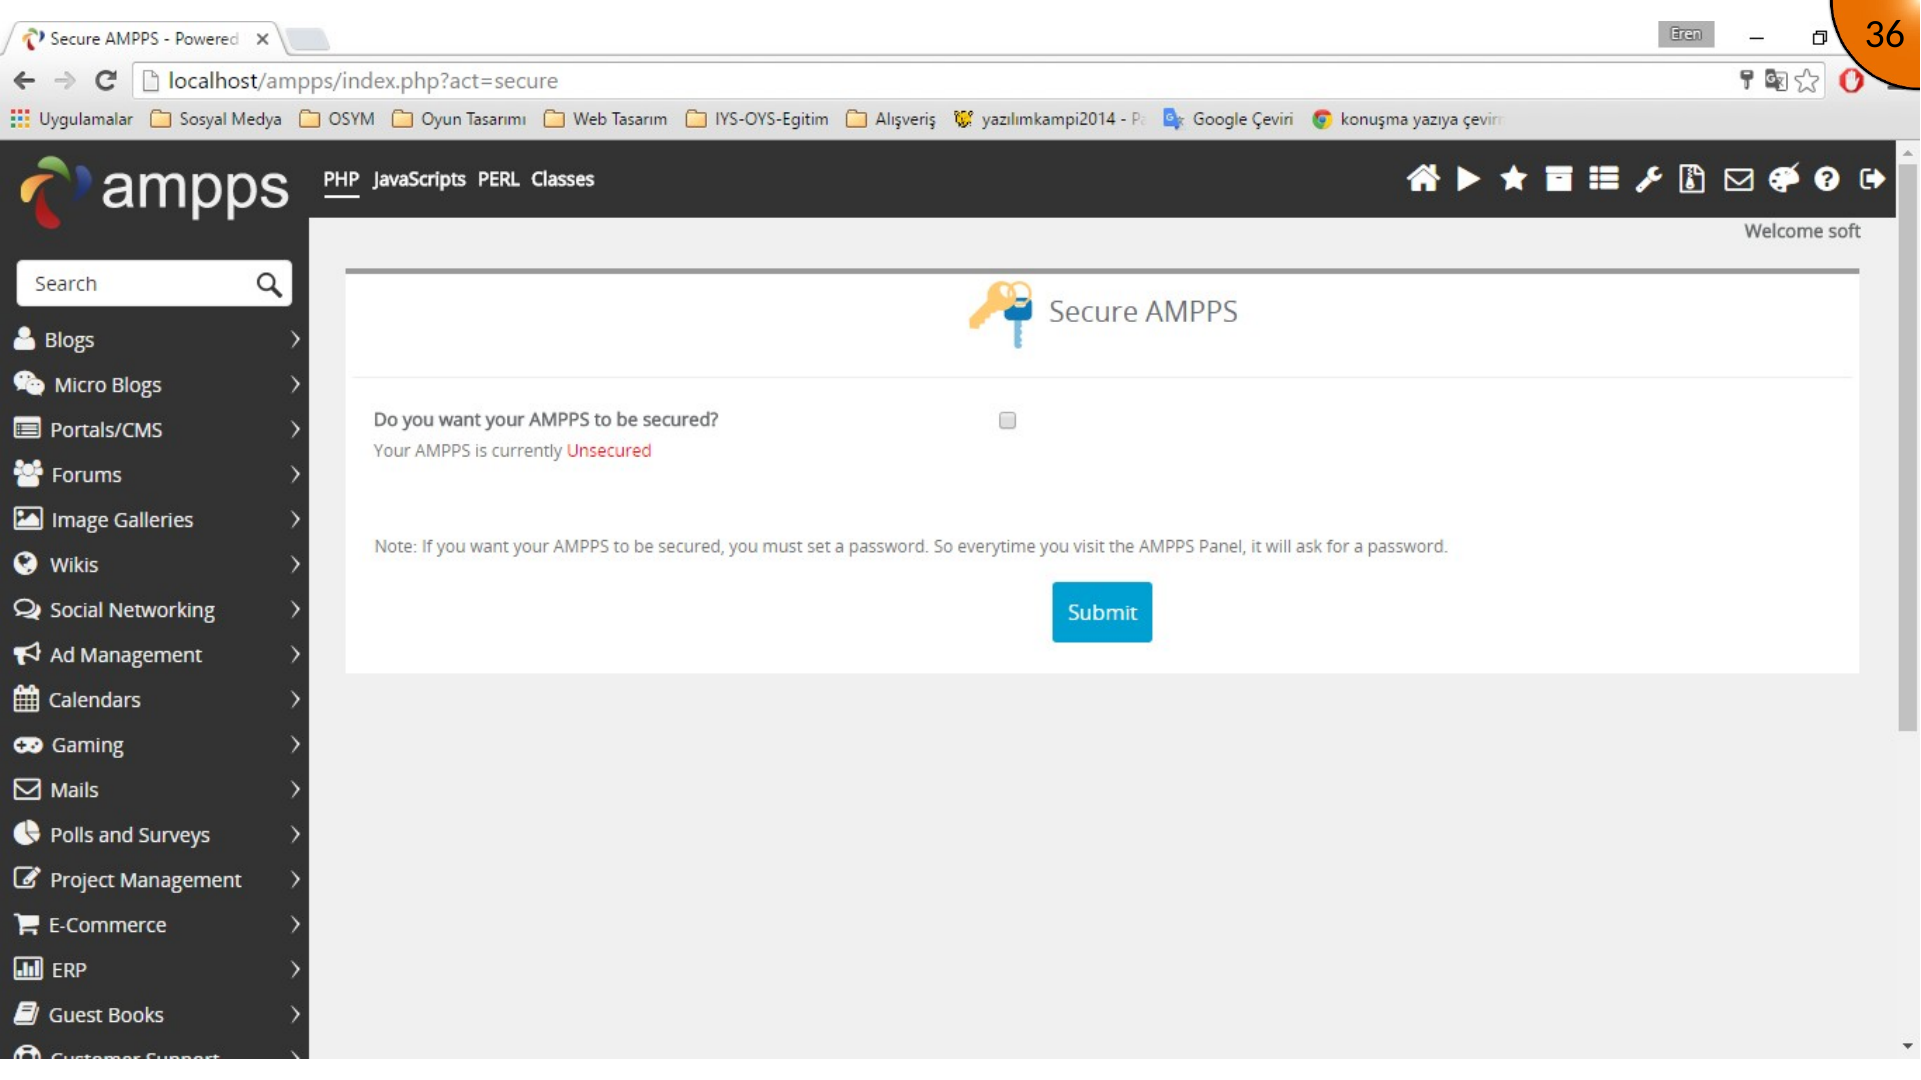The image size is (1921, 1080).
Task: Check the secure AMPPS checkbox
Action: [1007, 420]
